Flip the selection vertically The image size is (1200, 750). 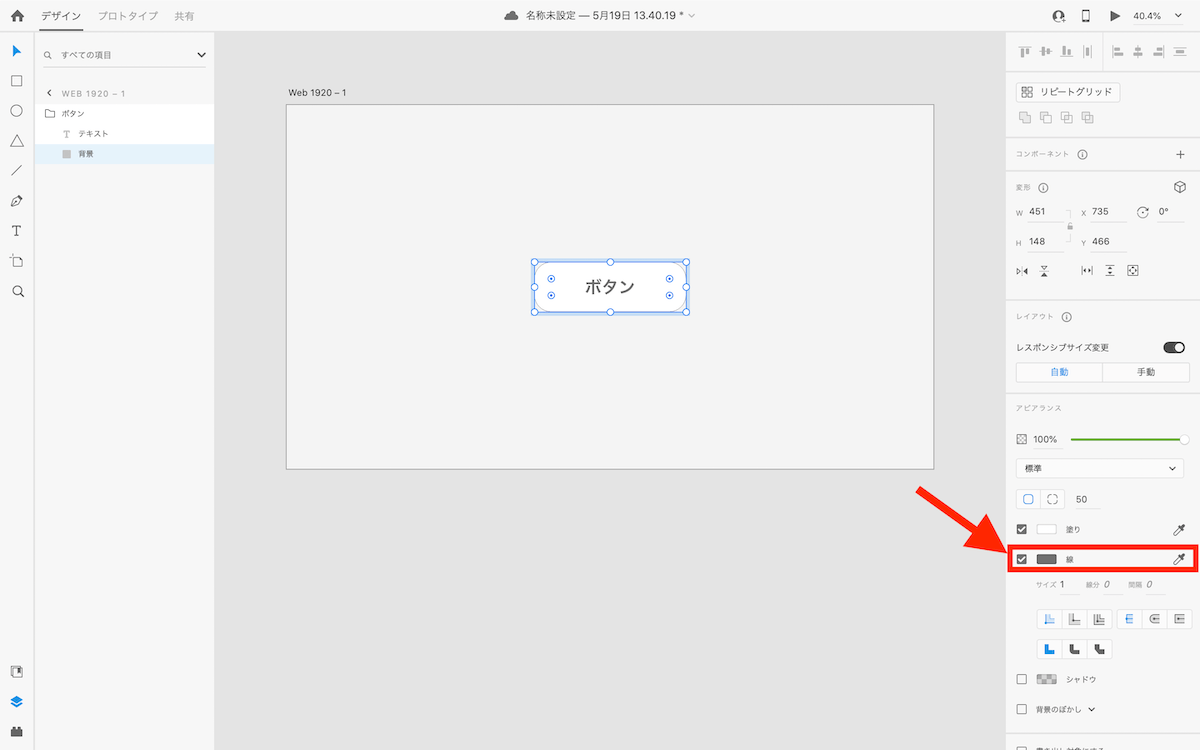pyautogui.click(x=1044, y=270)
